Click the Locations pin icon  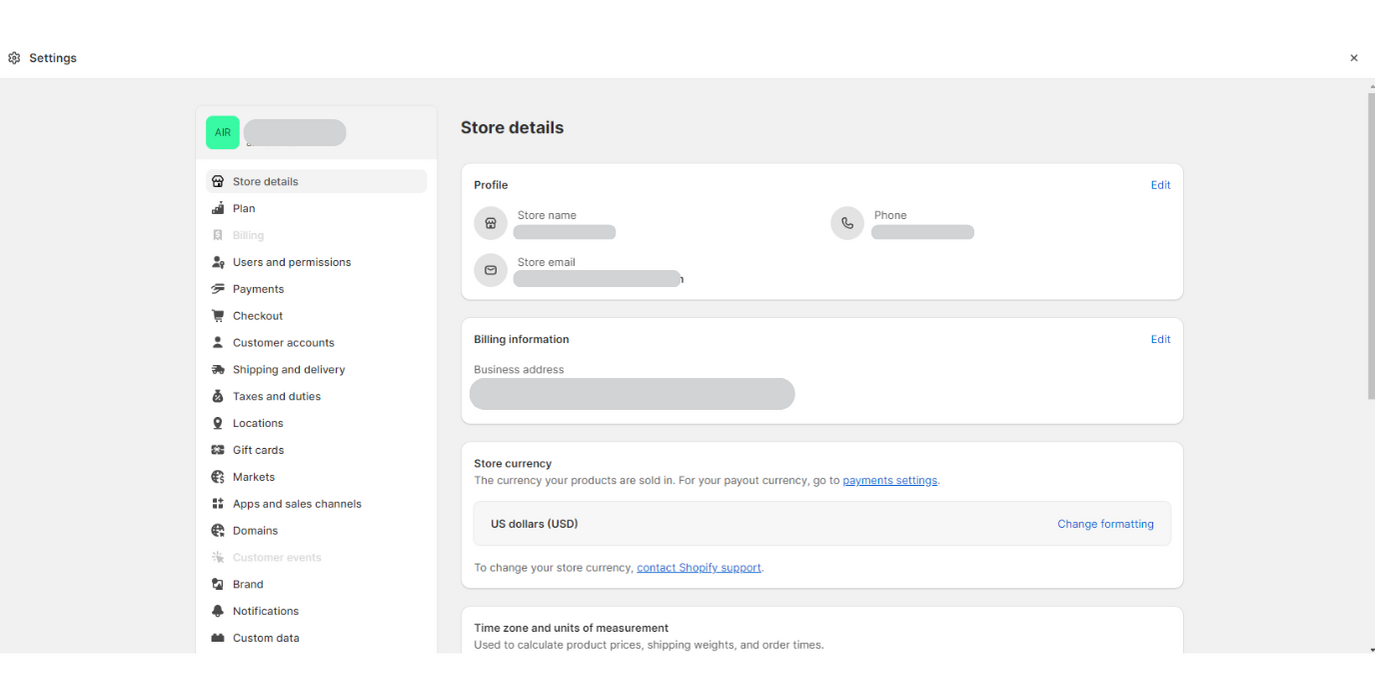pyautogui.click(x=218, y=423)
